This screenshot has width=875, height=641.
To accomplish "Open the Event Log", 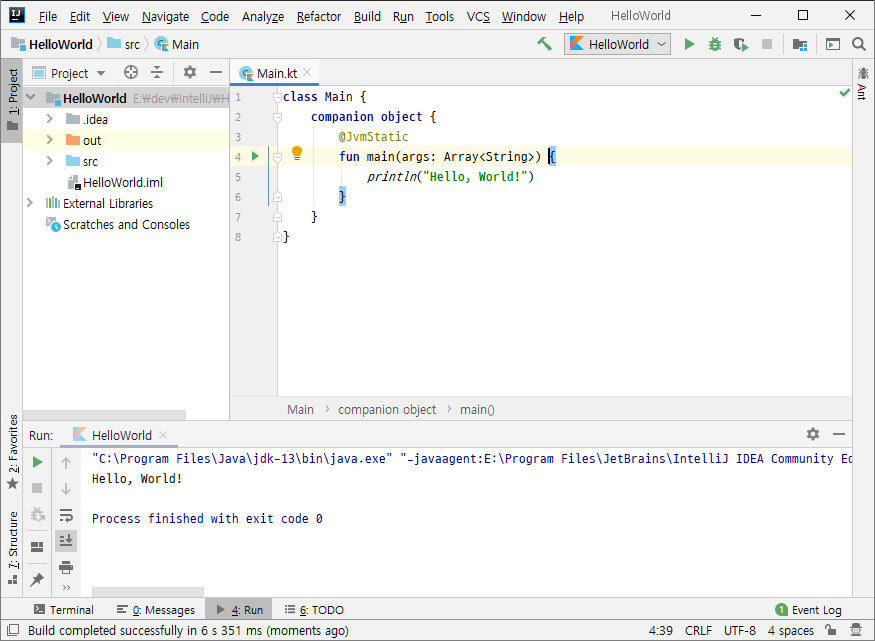I will [809, 610].
